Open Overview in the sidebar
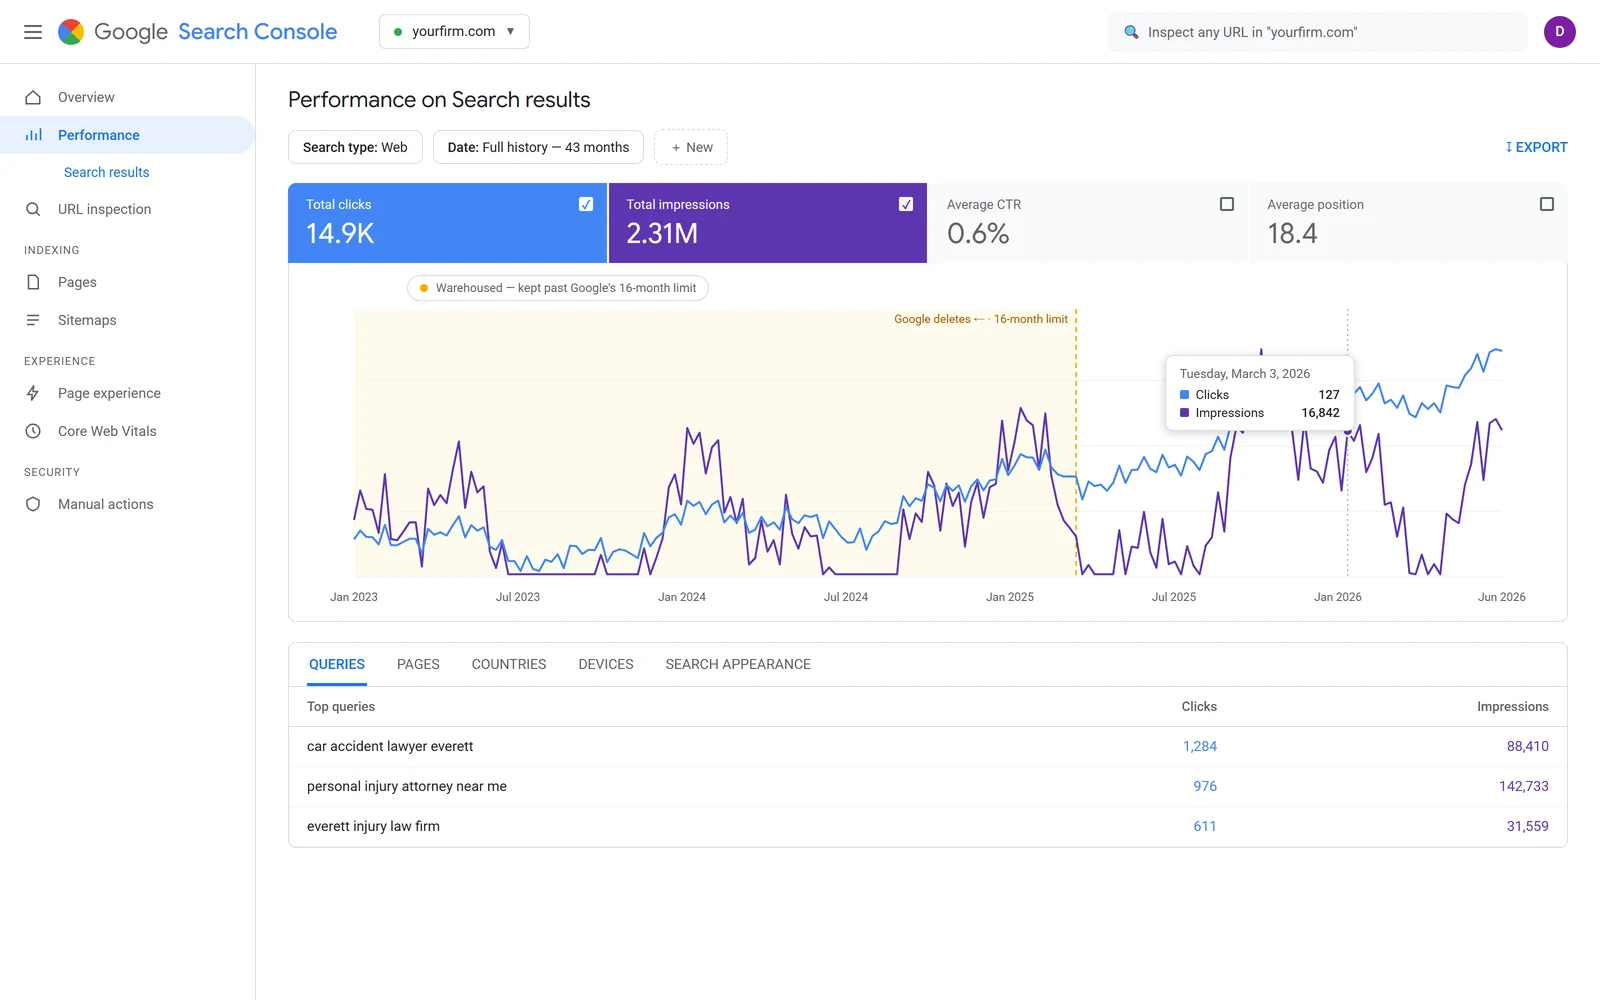 click(x=127, y=97)
